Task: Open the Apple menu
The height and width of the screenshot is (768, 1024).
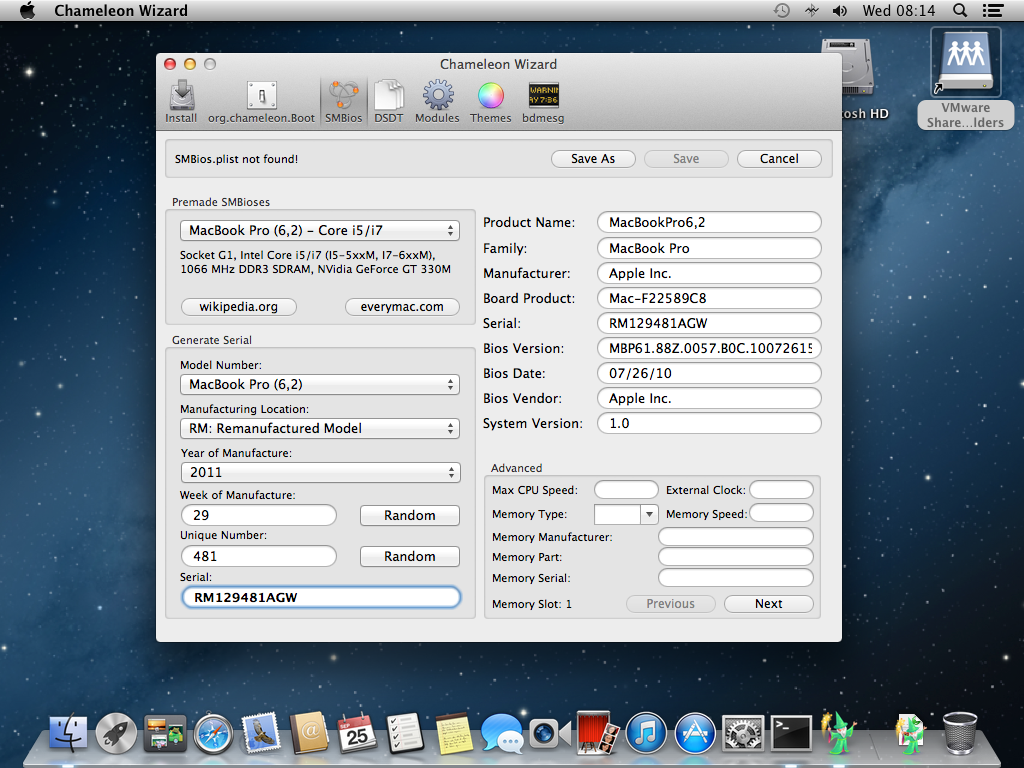Action: tap(27, 11)
